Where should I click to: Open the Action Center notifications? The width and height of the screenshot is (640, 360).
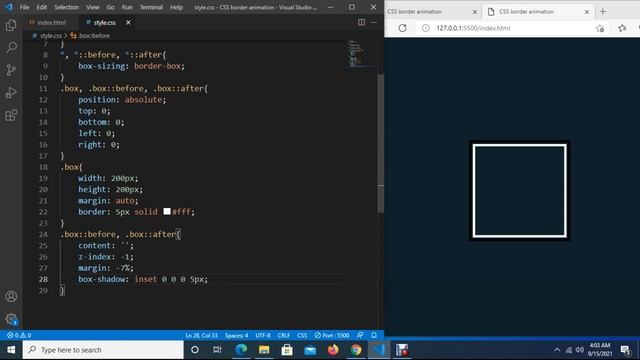(625, 350)
